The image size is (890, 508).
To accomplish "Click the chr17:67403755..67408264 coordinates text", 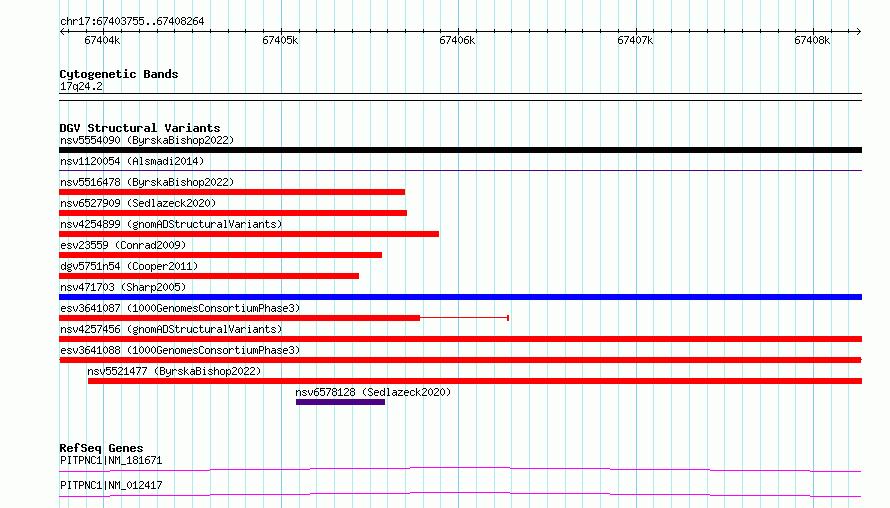I will (x=132, y=22).
